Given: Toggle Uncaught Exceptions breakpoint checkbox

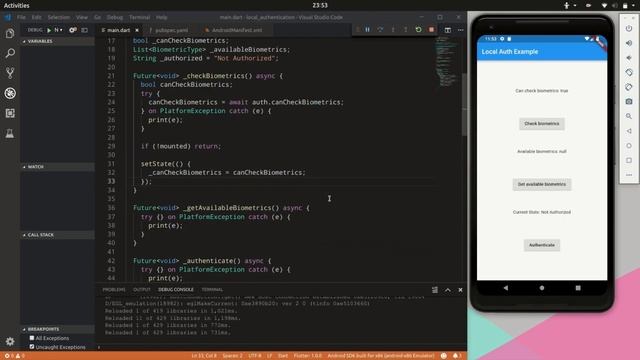Looking at the screenshot, I should coord(32,347).
